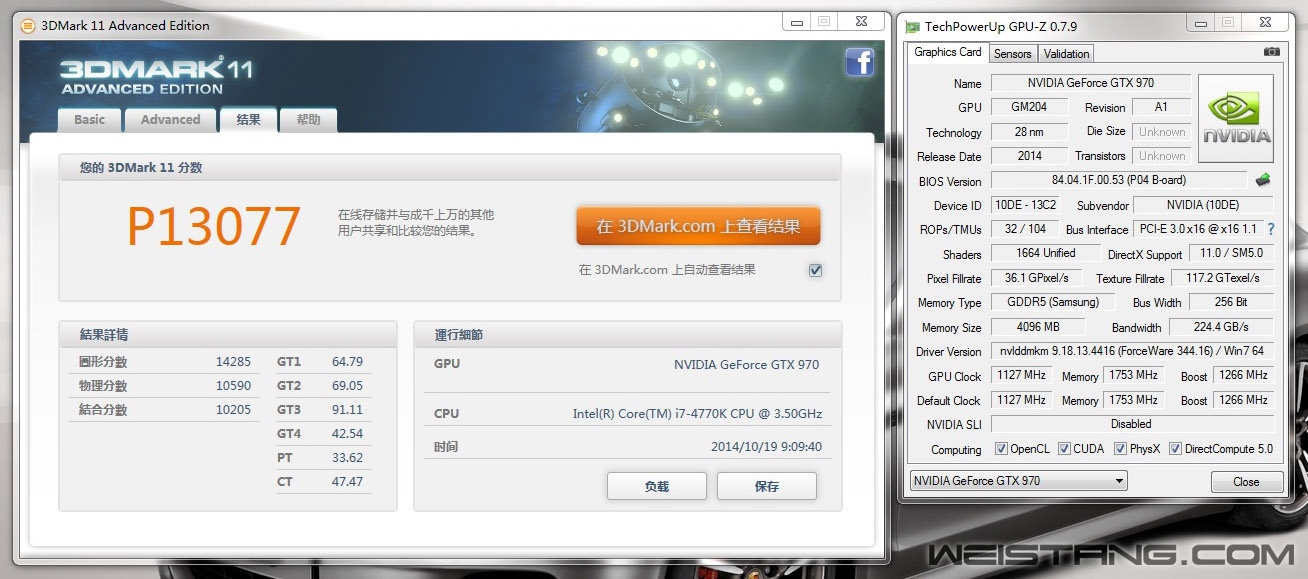1308x579 pixels.
Task: Click the GPU-Z screenshot camera icon
Action: (x=1271, y=52)
